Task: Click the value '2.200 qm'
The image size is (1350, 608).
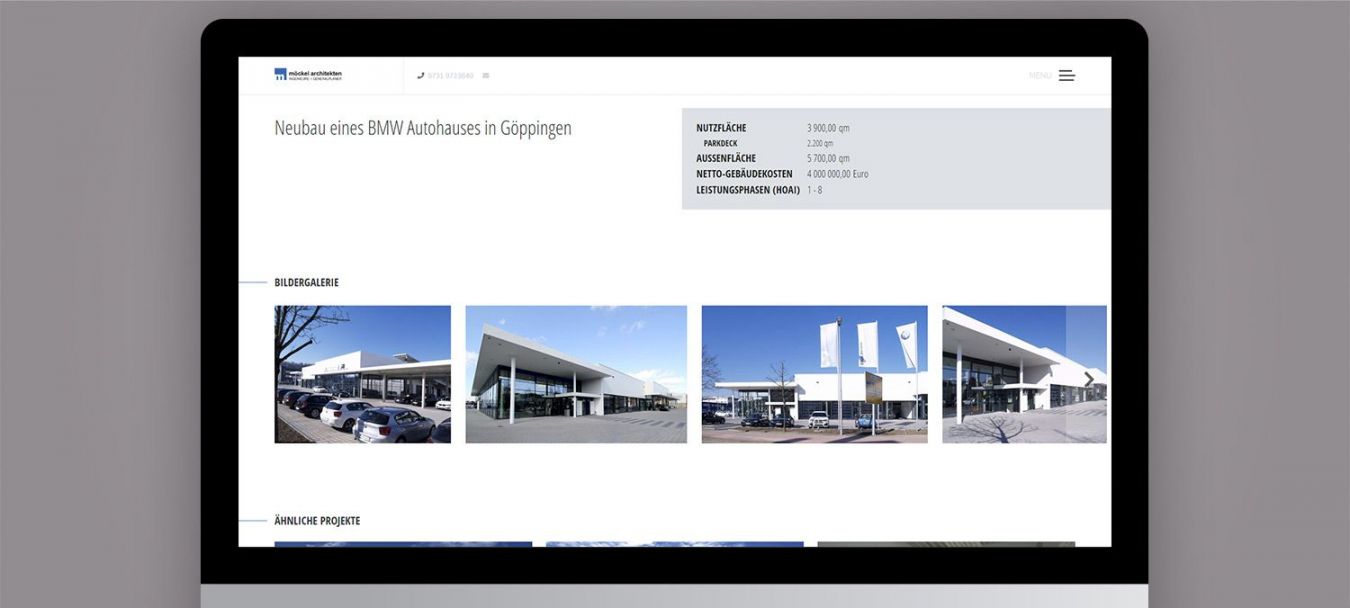Action: pyautogui.click(x=820, y=143)
